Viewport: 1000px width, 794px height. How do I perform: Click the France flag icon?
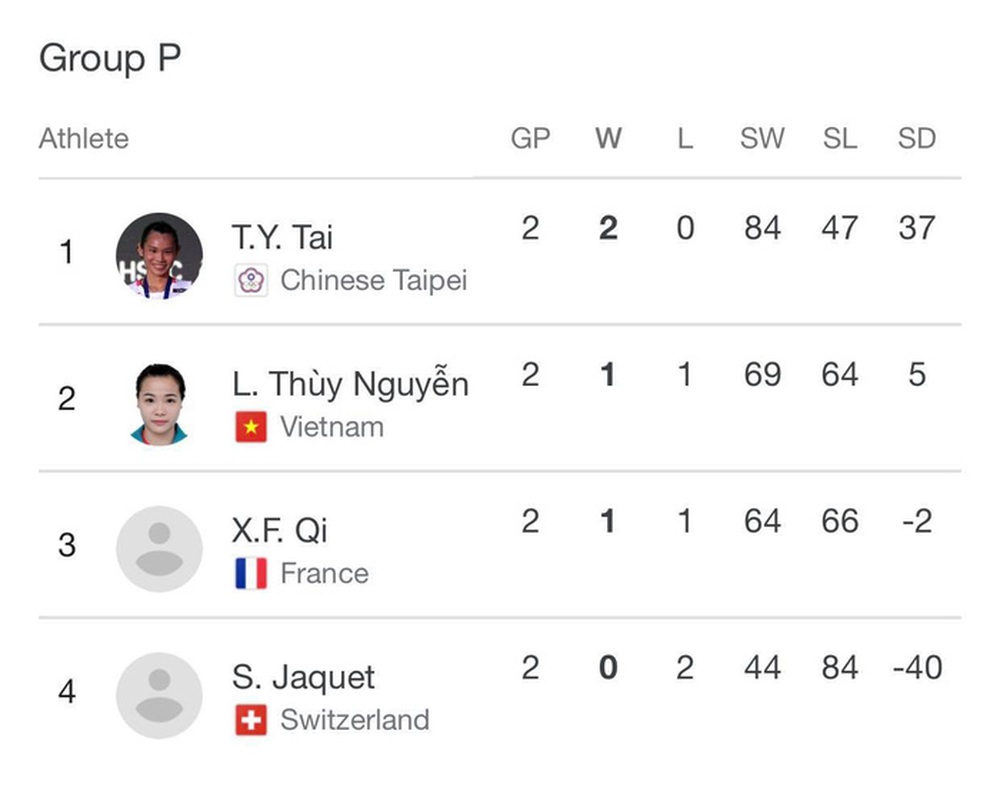[251, 573]
